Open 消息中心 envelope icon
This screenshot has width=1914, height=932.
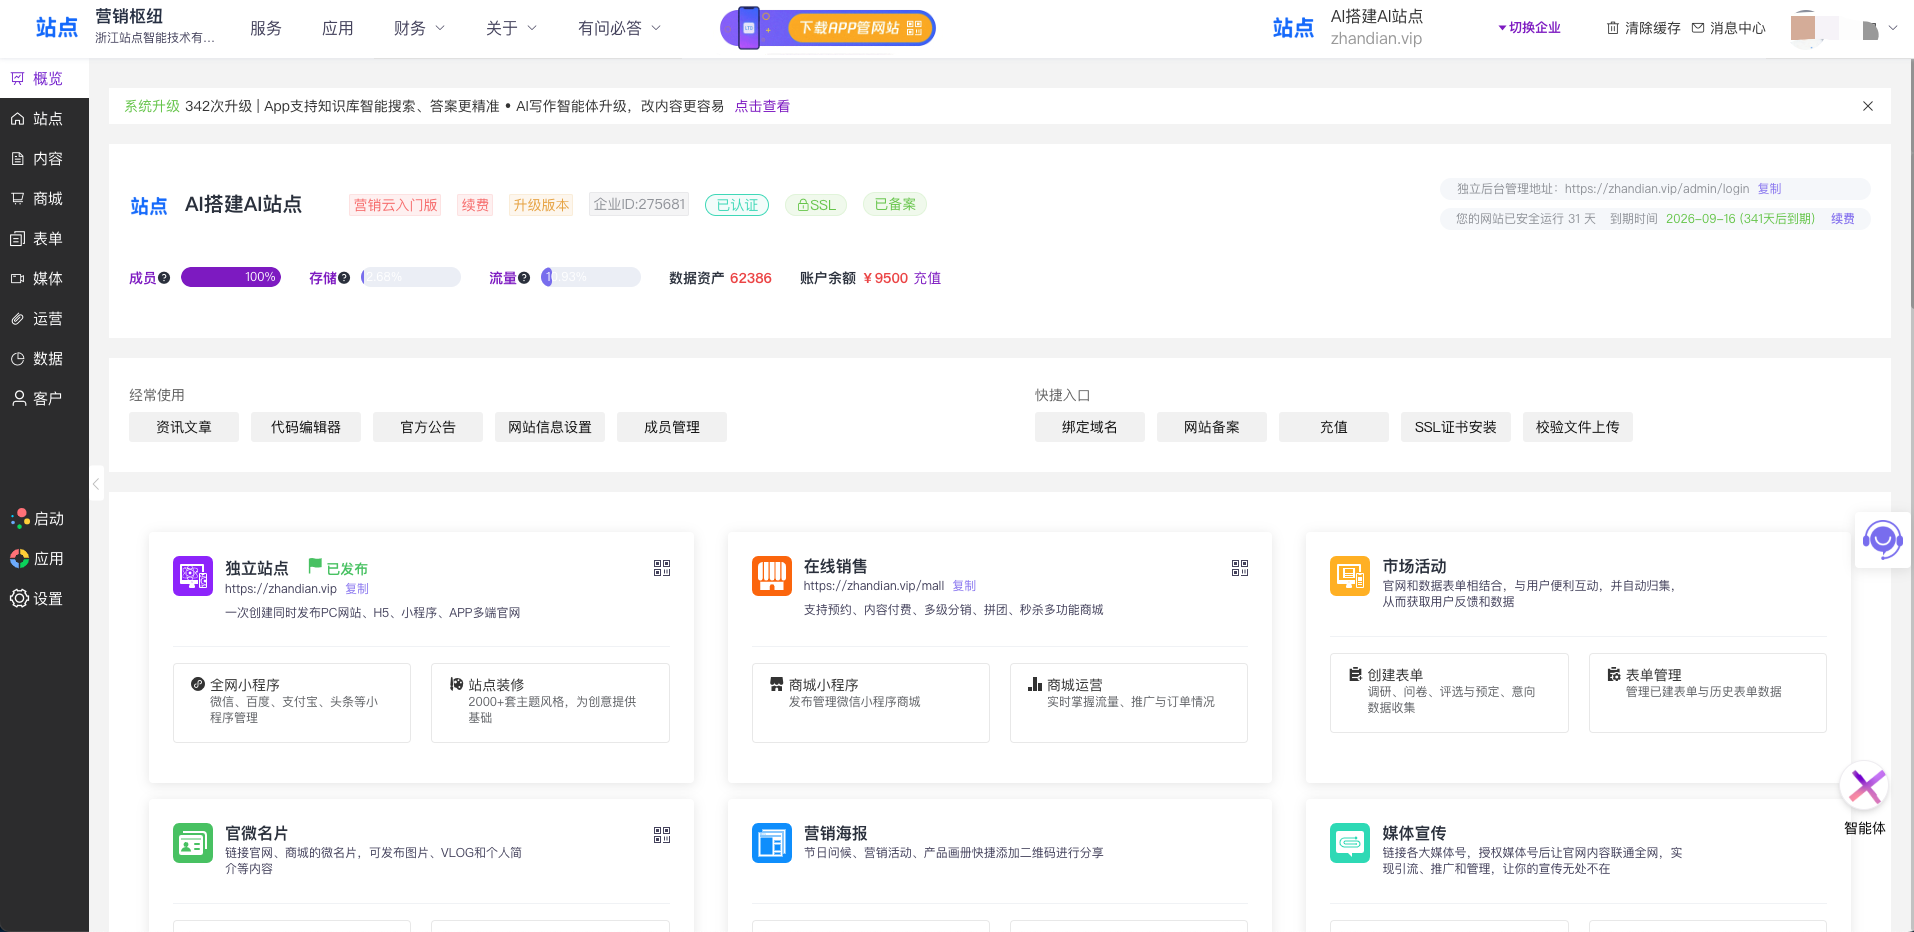pyautogui.click(x=1698, y=28)
